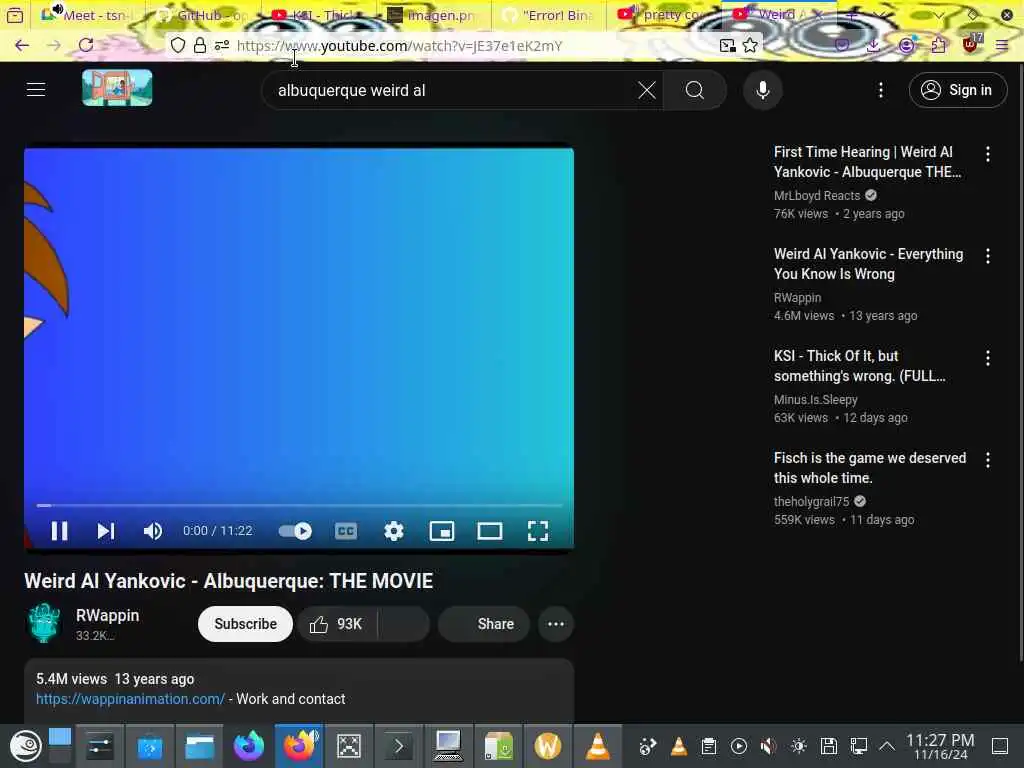Mute the video volume

[x=152, y=531]
